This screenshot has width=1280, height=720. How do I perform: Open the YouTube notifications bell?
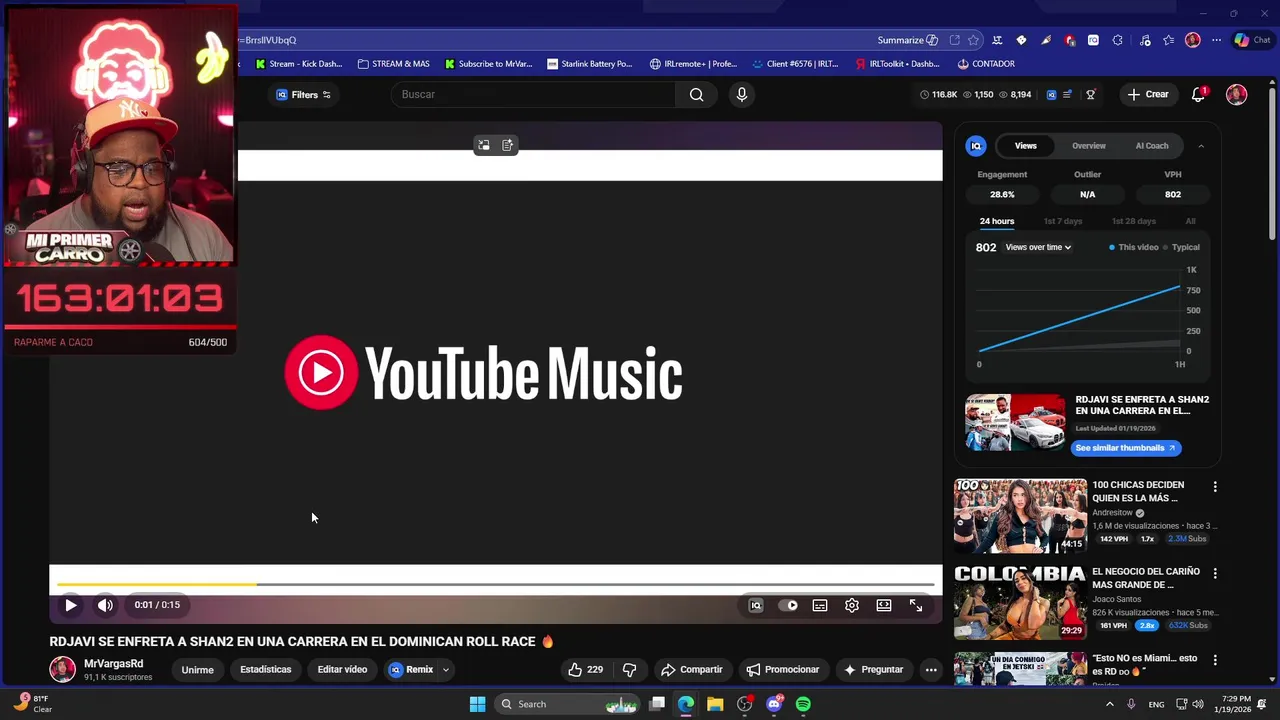[x=1198, y=94]
